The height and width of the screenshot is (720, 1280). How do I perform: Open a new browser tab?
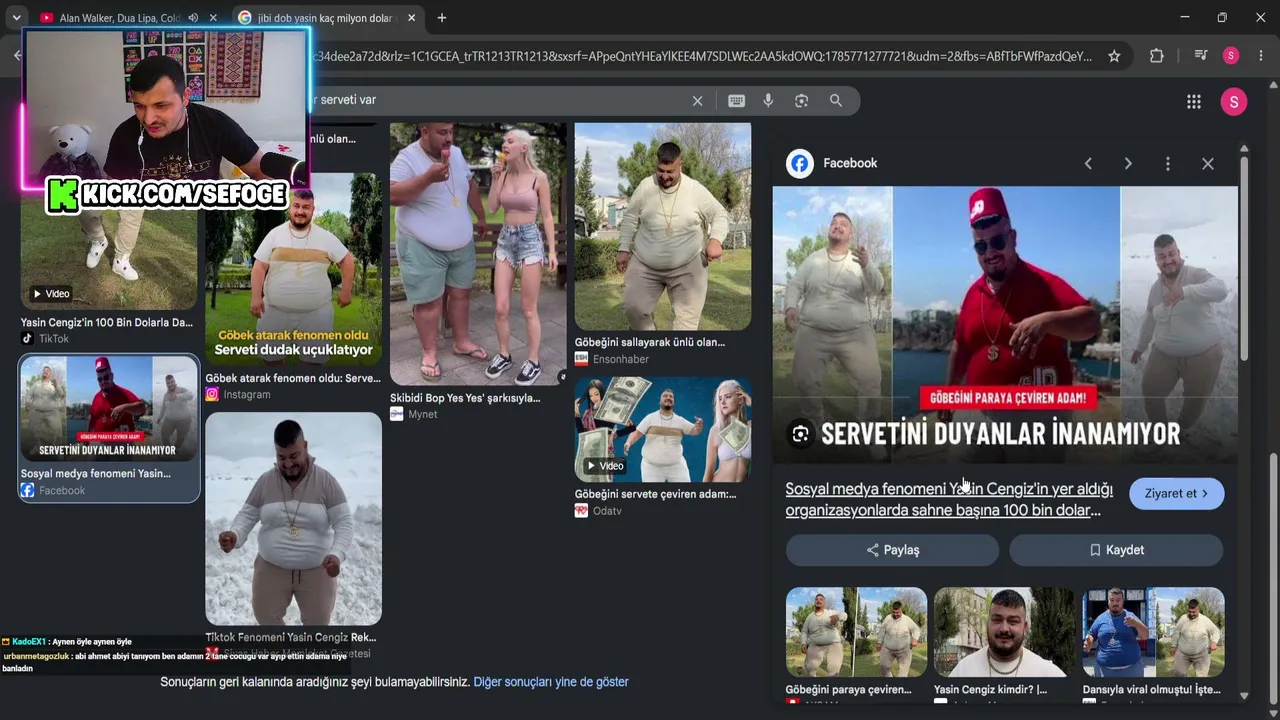click(442, 18)
